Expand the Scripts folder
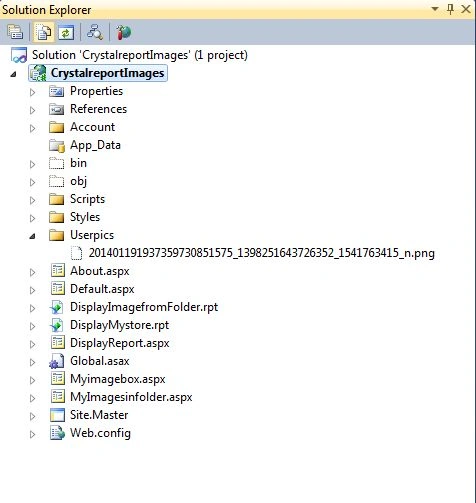Image resolution: width=476 pixels, height=503 pixels. pyautogui.click(x=32, y=200)
